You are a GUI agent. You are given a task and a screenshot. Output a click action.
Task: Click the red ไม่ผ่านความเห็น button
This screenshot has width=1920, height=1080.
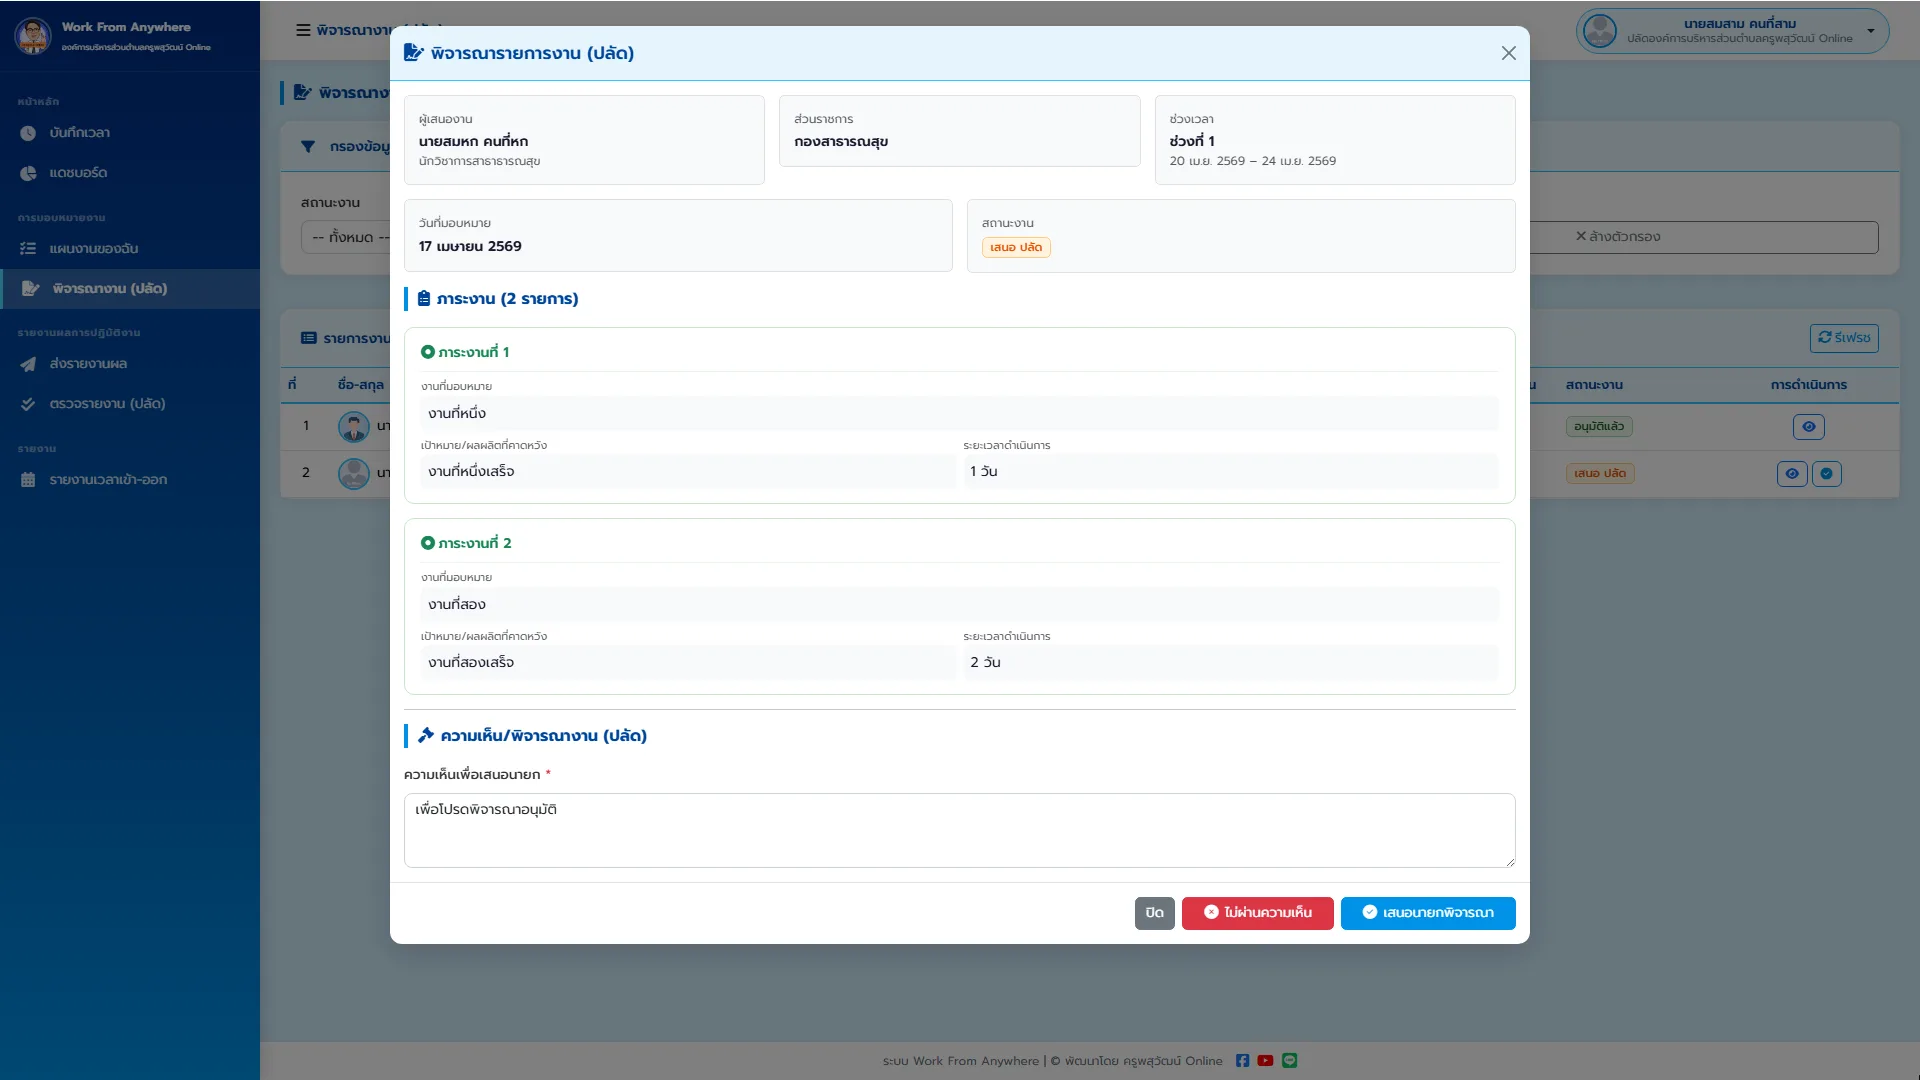coord(1257,913)
